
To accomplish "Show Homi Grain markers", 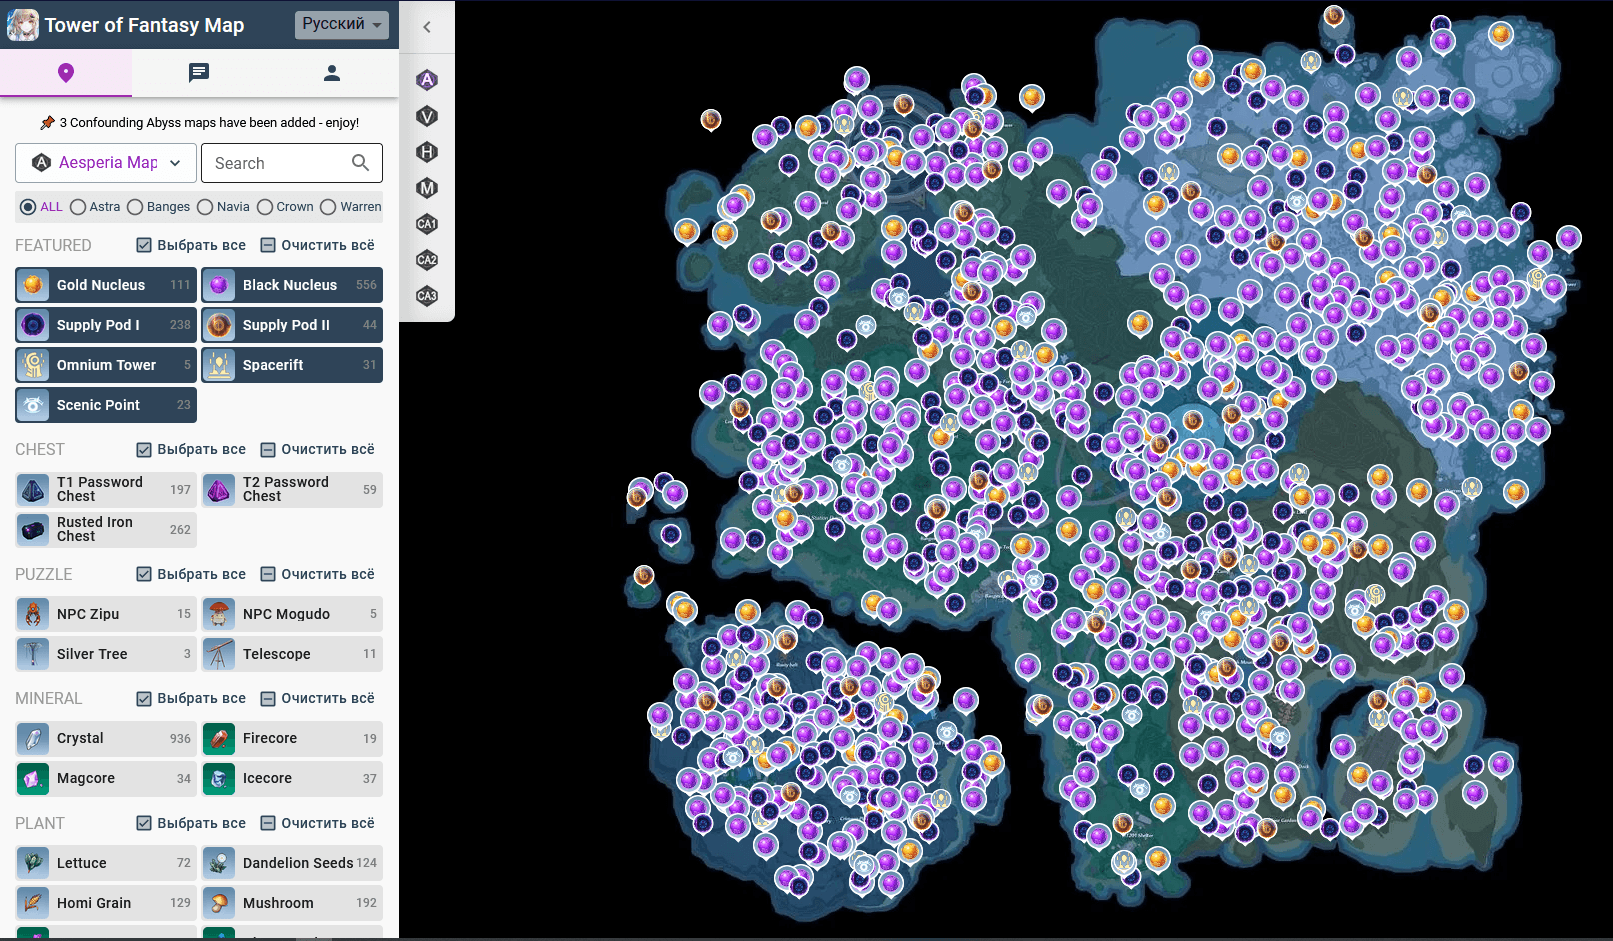I will (x=106, y=903).
